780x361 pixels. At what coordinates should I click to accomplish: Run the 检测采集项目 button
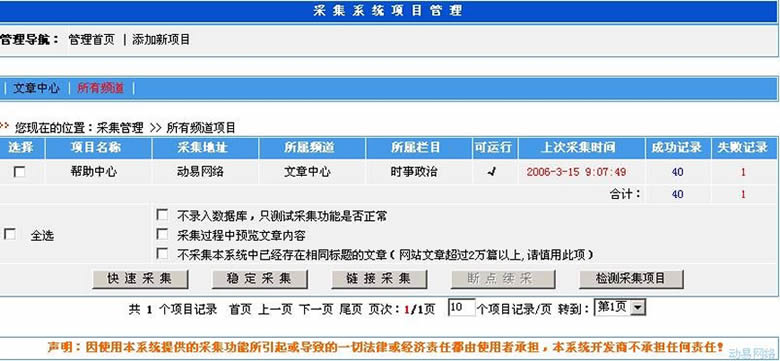click(x=631, y=279)
